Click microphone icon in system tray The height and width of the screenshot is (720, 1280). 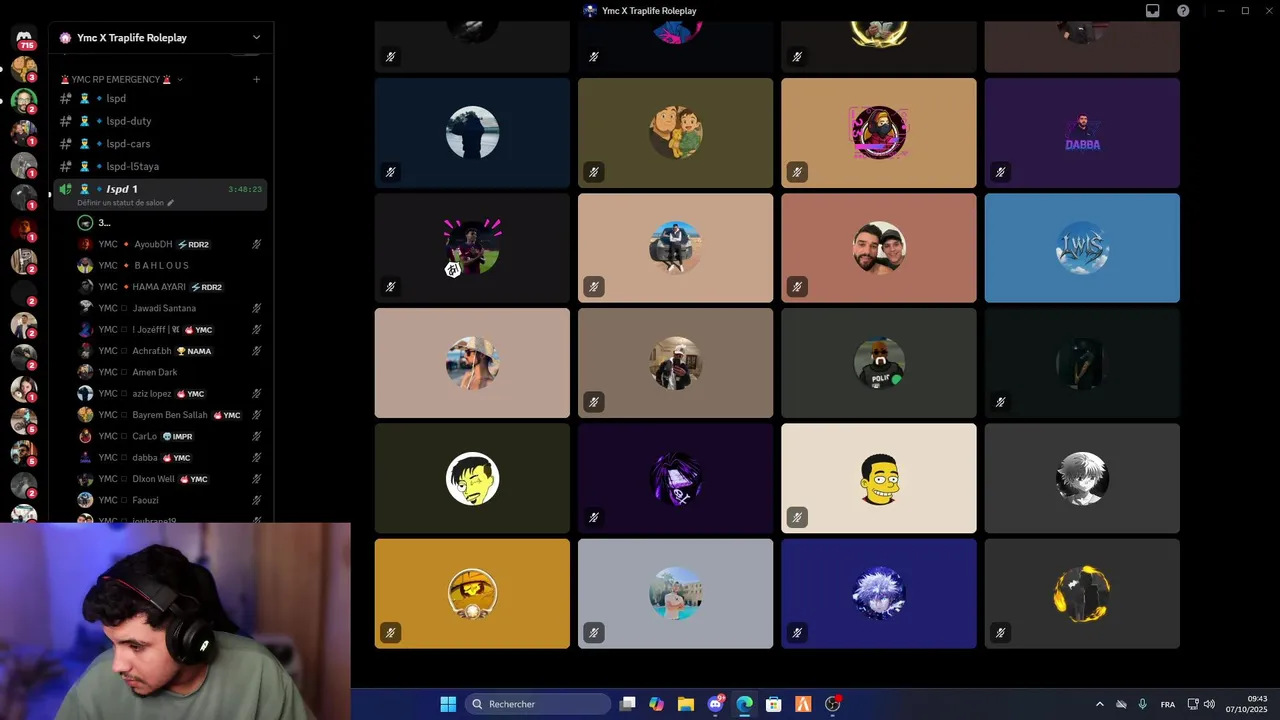click(1142, 704)
